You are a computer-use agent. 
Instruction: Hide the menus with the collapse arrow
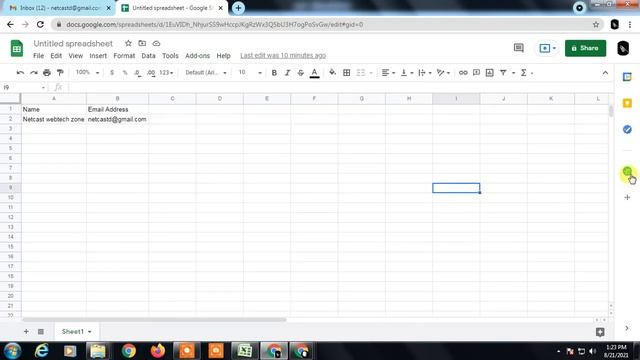pos(605,73)
